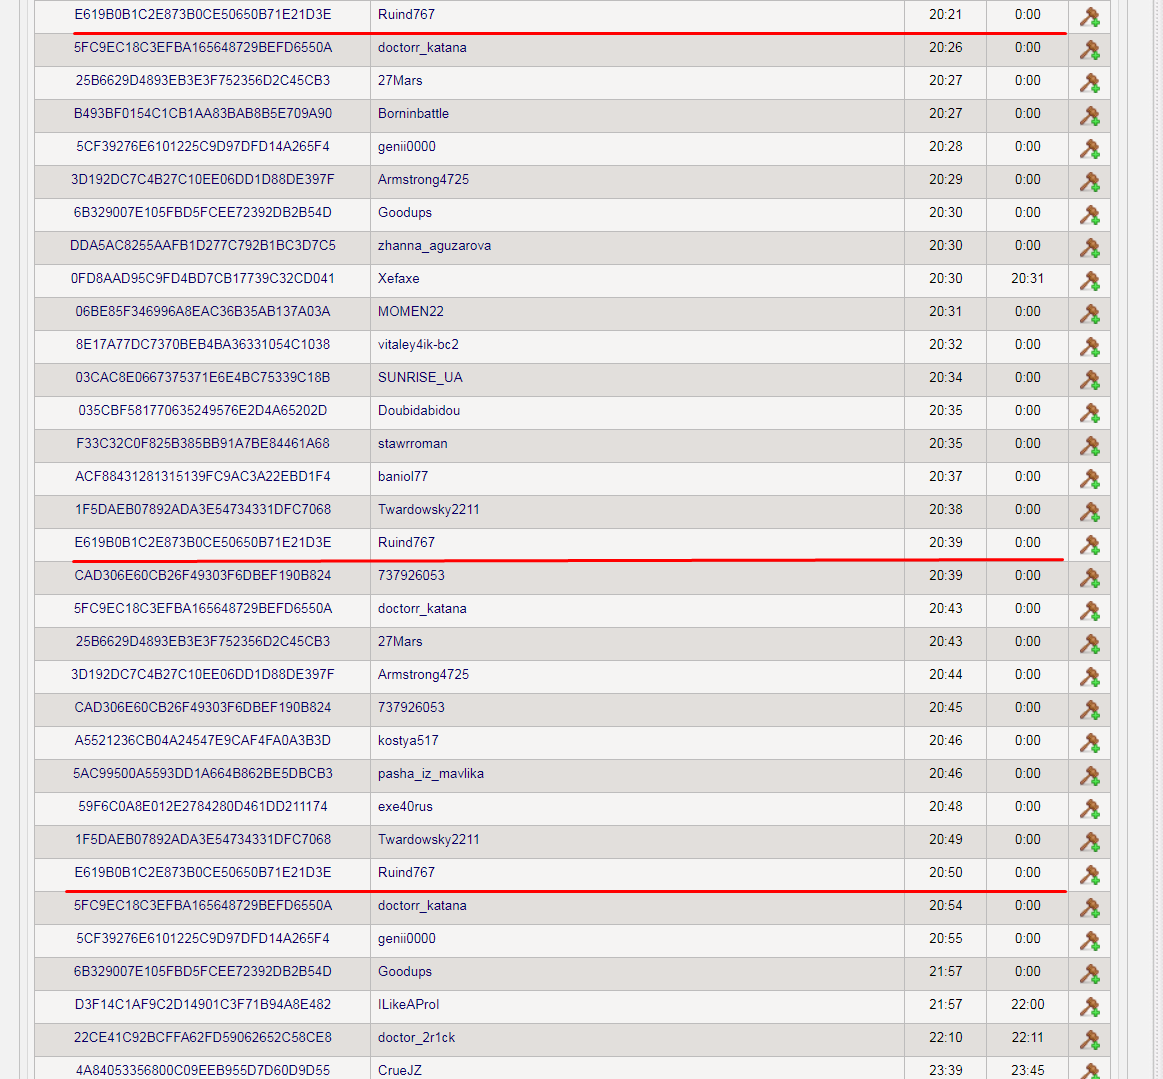Click the player name Xefaxe
The image size is (1163, 1079).
coord(398,278)
